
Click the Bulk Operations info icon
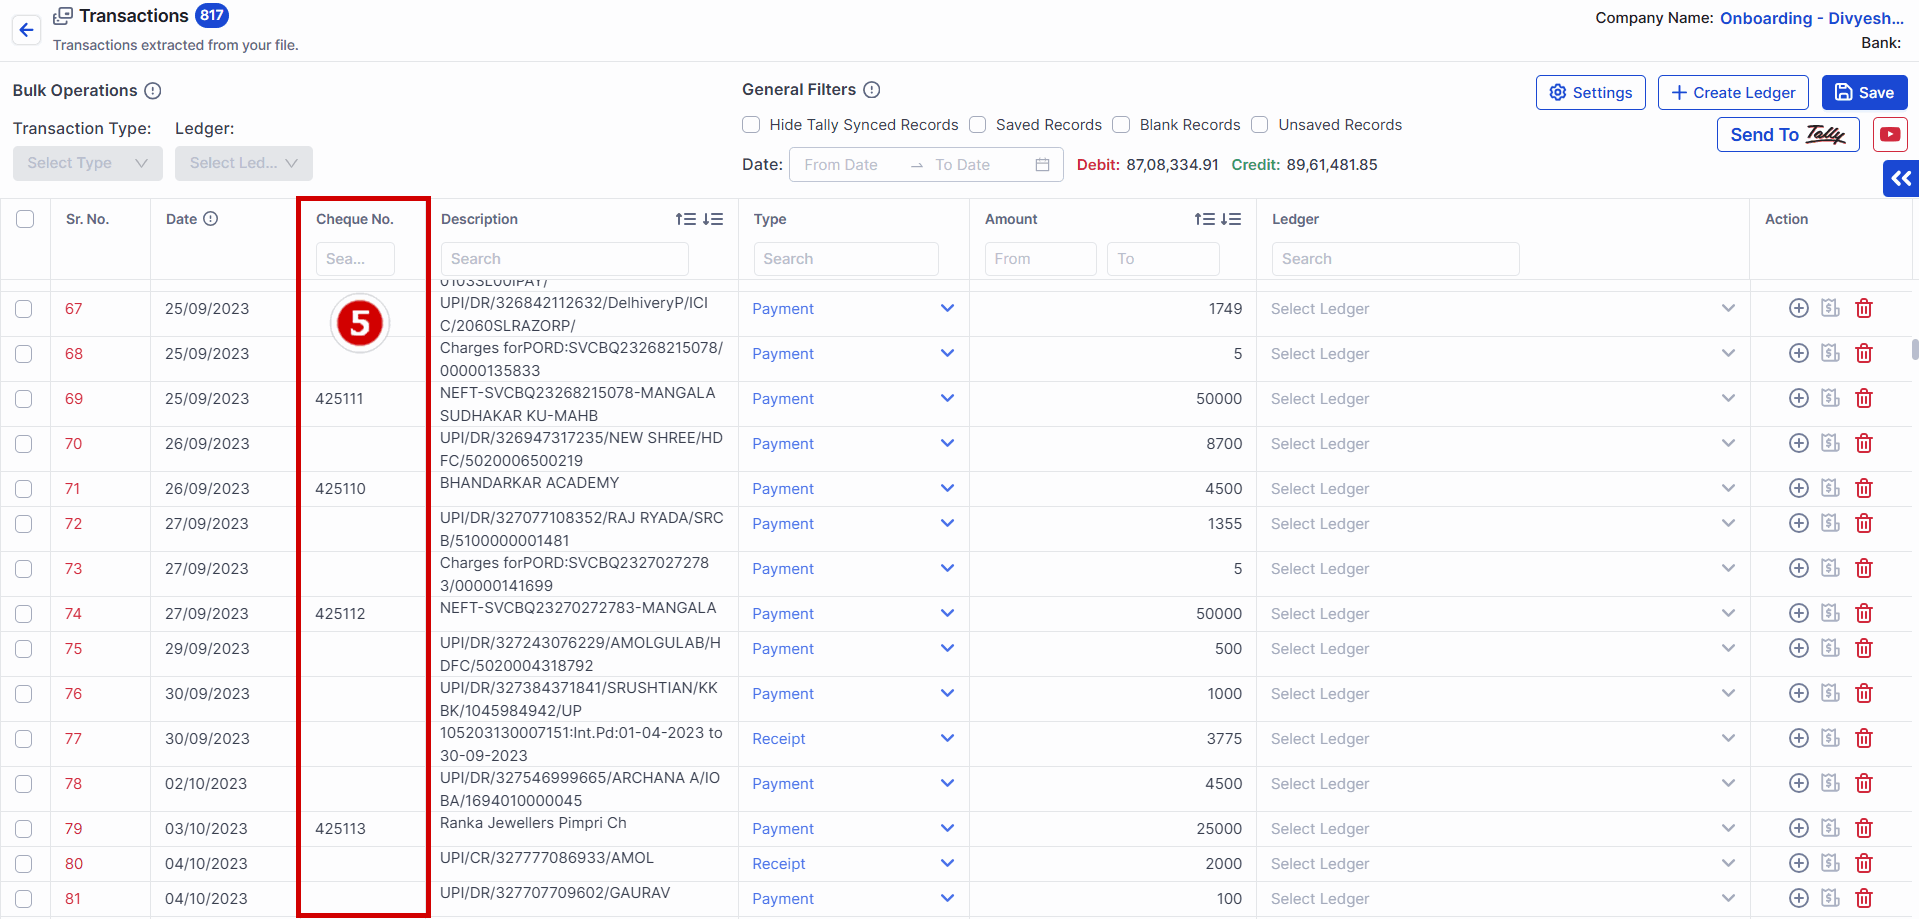153,91
